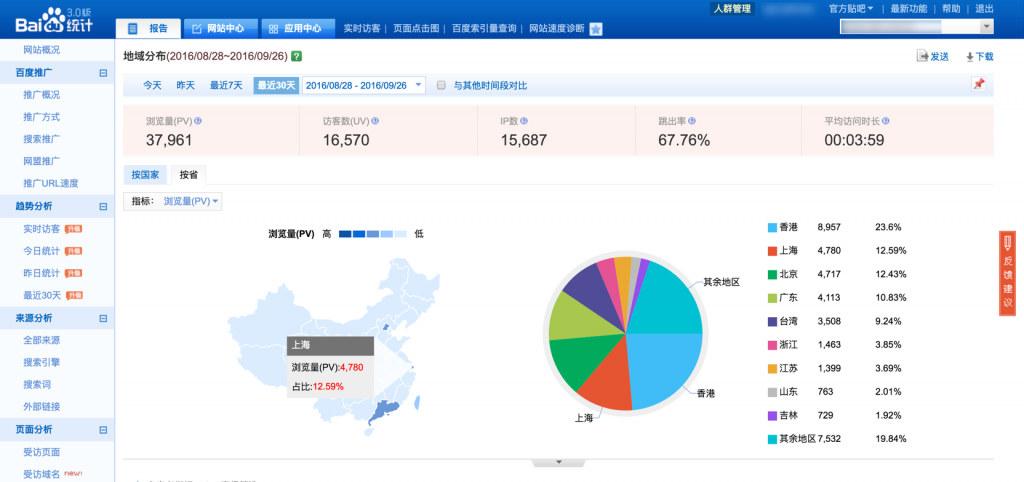This screenshot has height=482, width=1024.
Task: Switch to 按国家 tab
Action: 145,174
